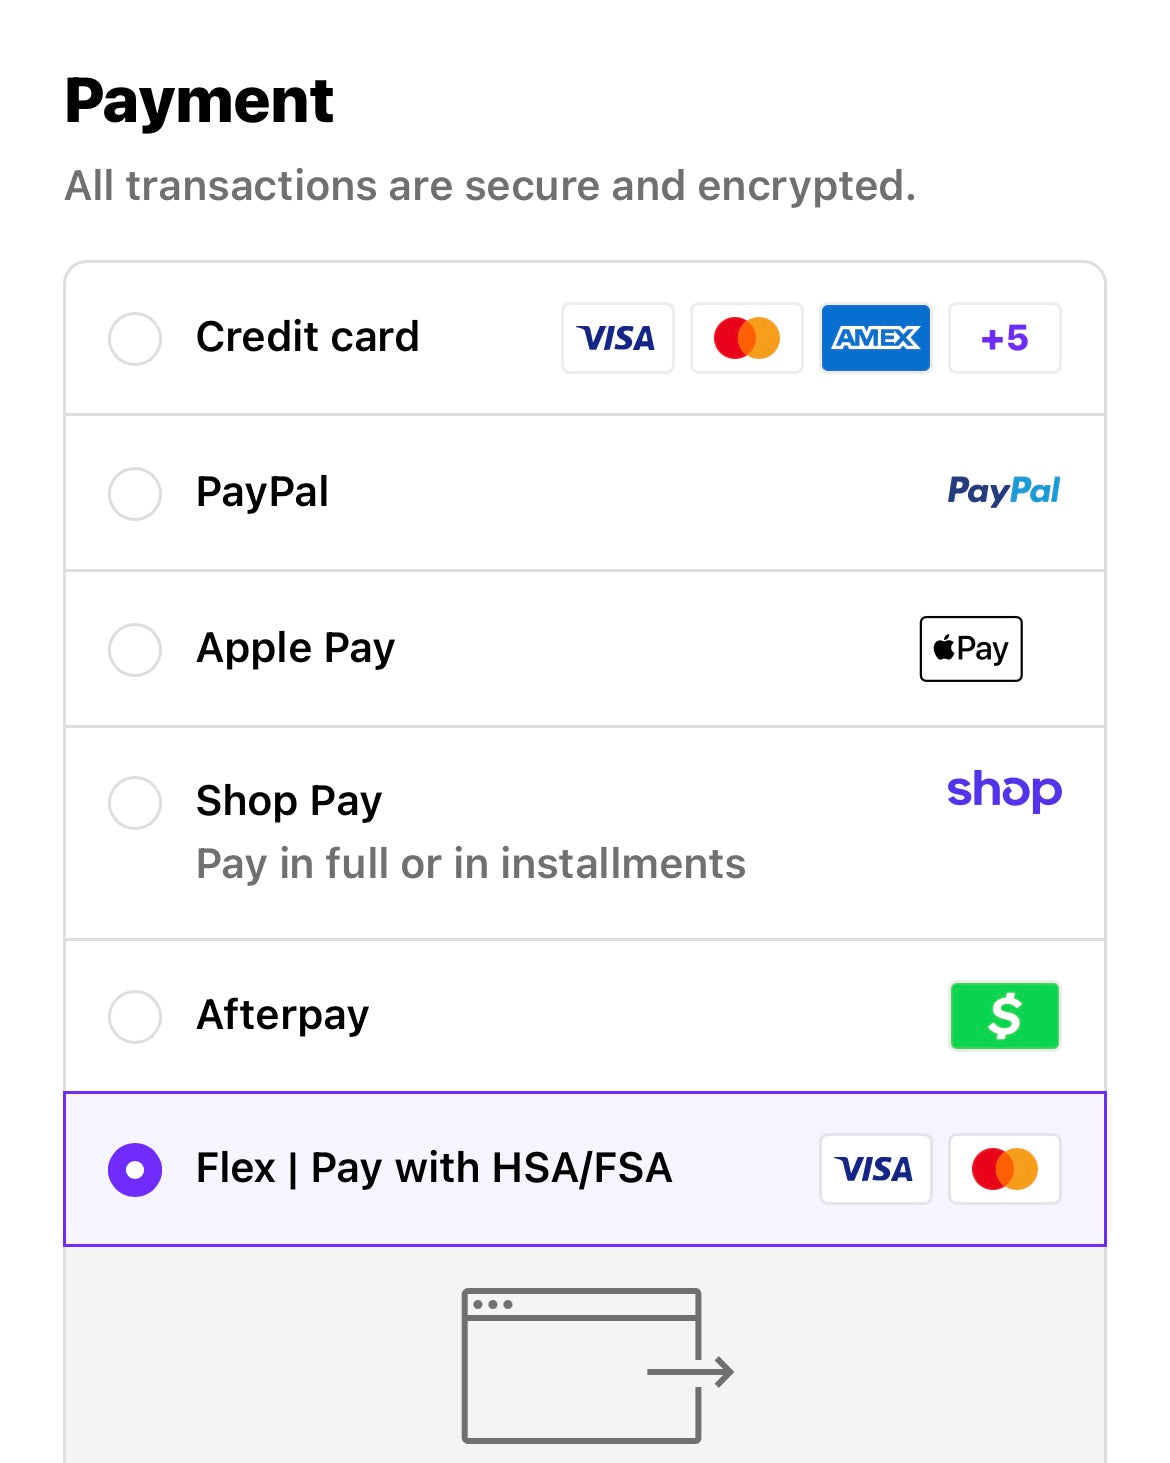
Task: Select the Shop Pay radio button
Action: 135,802
